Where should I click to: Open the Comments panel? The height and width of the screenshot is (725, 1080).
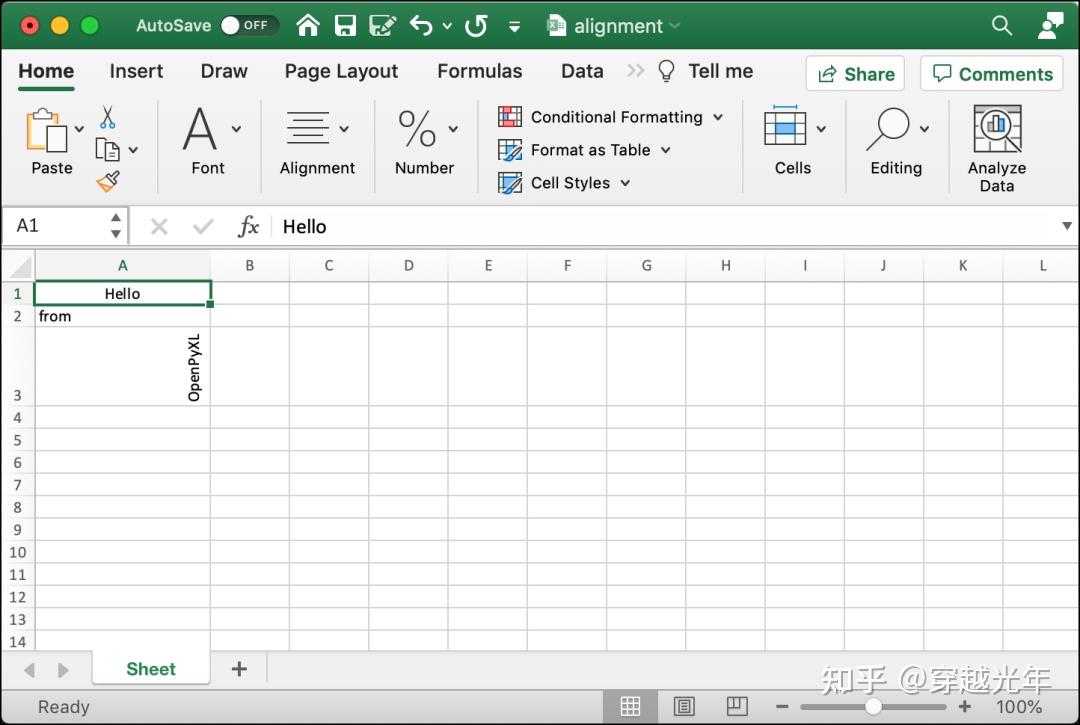point(991,73)
